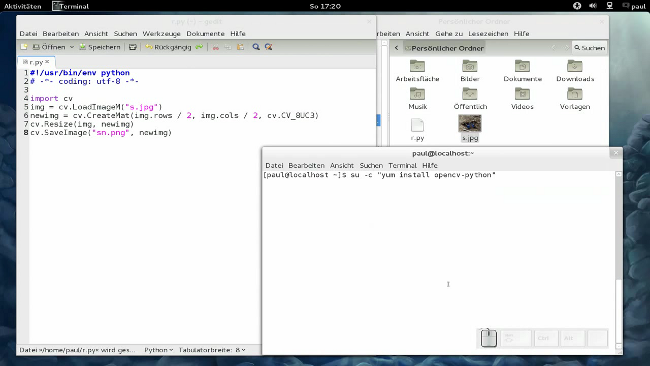Close the terminal window
Screen dimensions: 650x366
click(616, 153)
